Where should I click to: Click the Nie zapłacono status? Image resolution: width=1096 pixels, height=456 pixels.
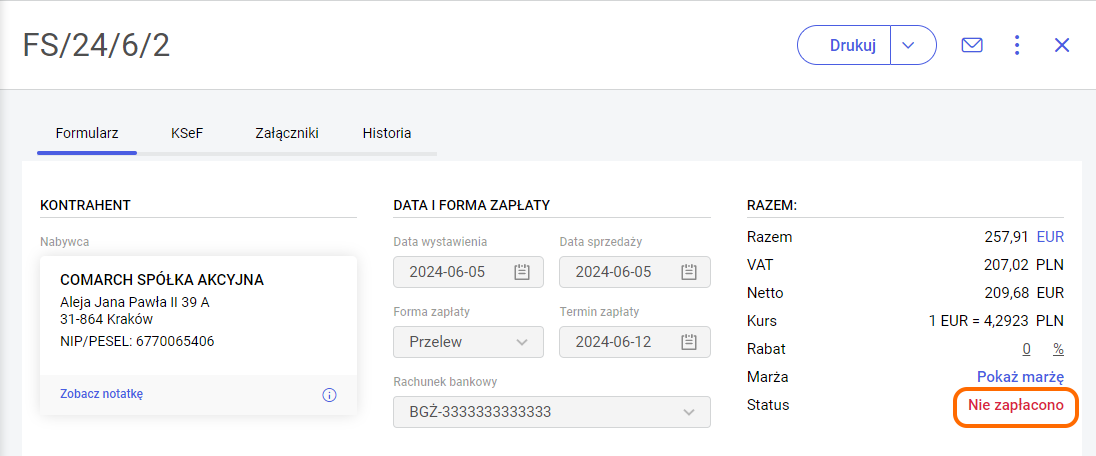[1015, 405]
